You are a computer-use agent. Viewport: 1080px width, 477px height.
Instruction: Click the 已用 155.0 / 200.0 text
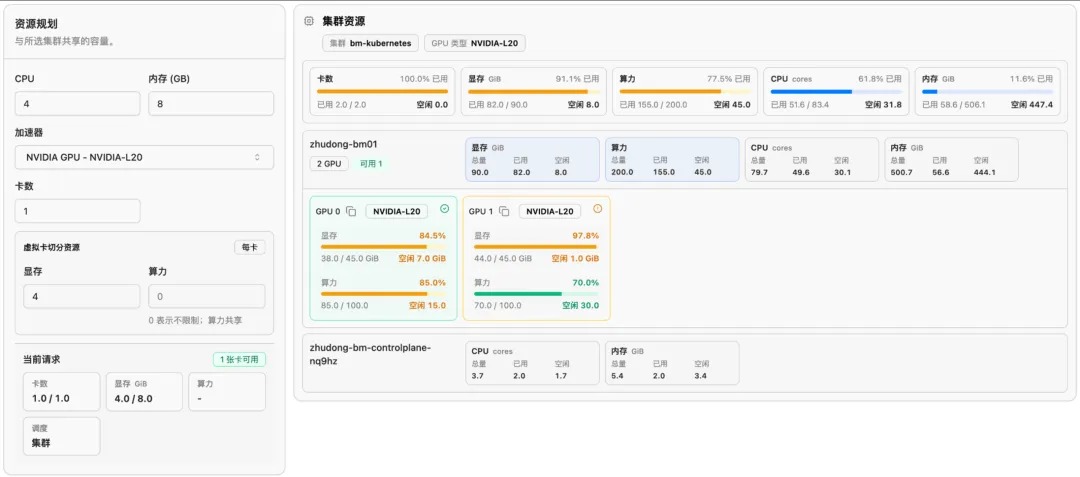653,105
